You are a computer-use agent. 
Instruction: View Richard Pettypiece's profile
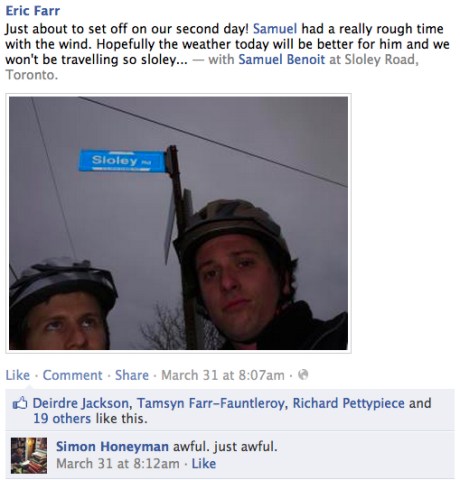click(x=348, y=403)
